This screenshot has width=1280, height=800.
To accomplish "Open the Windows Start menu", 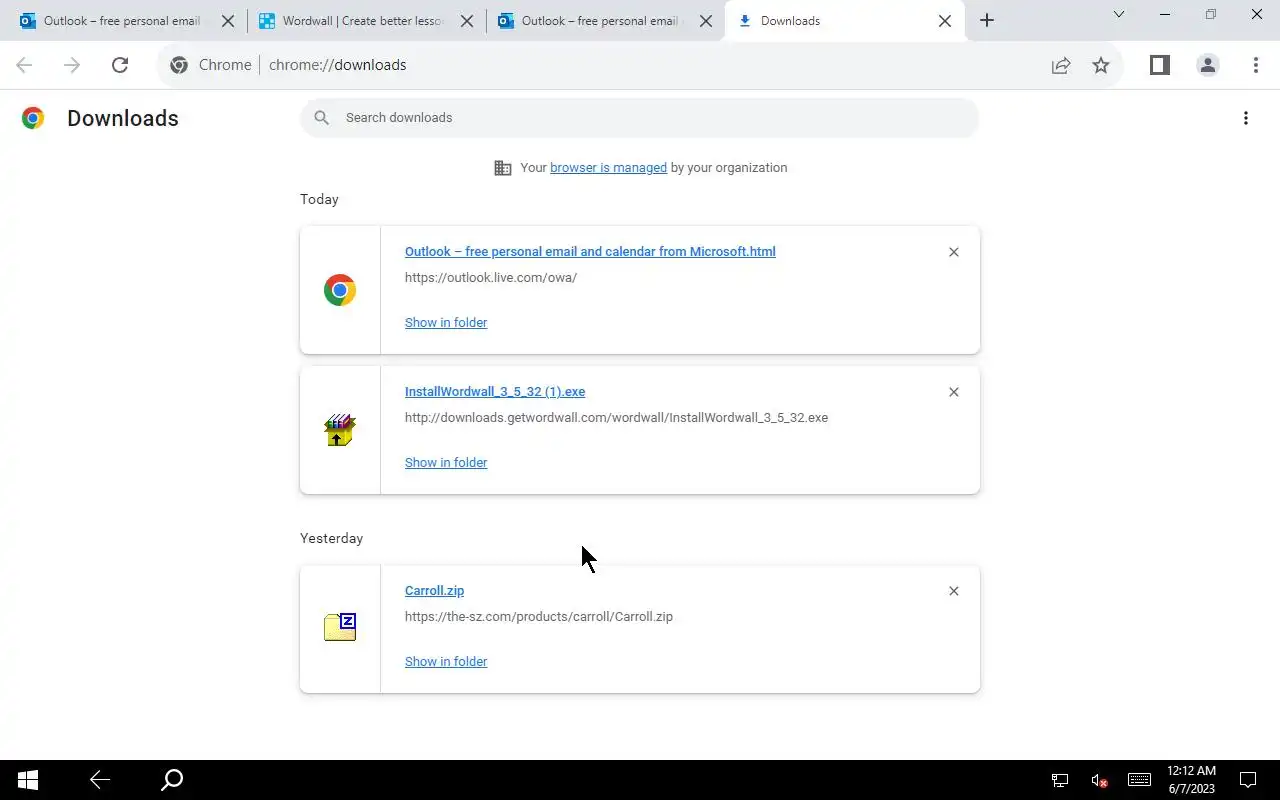I will tap(28, 780).
